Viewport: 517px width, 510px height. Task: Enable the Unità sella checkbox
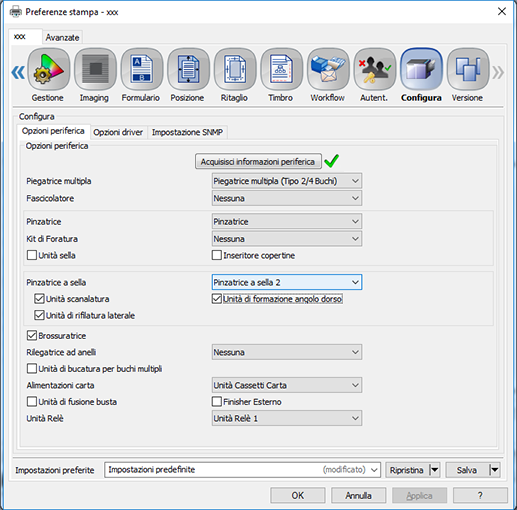coord(32,255)
